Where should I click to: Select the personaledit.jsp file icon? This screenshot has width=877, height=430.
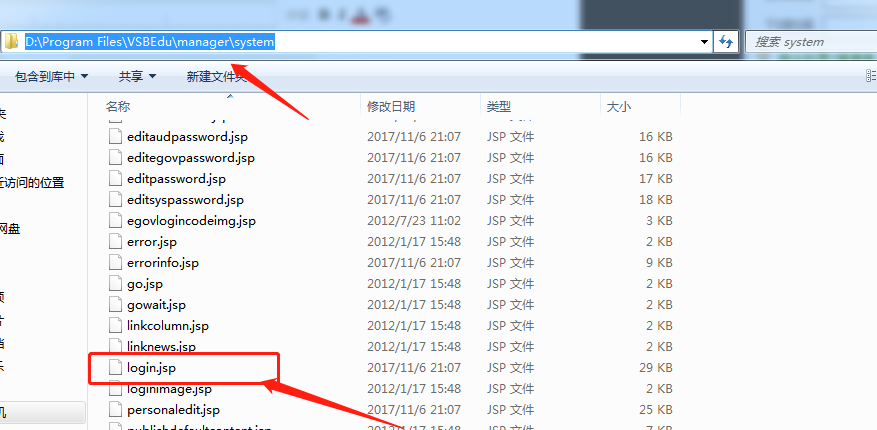click(116, 410)
